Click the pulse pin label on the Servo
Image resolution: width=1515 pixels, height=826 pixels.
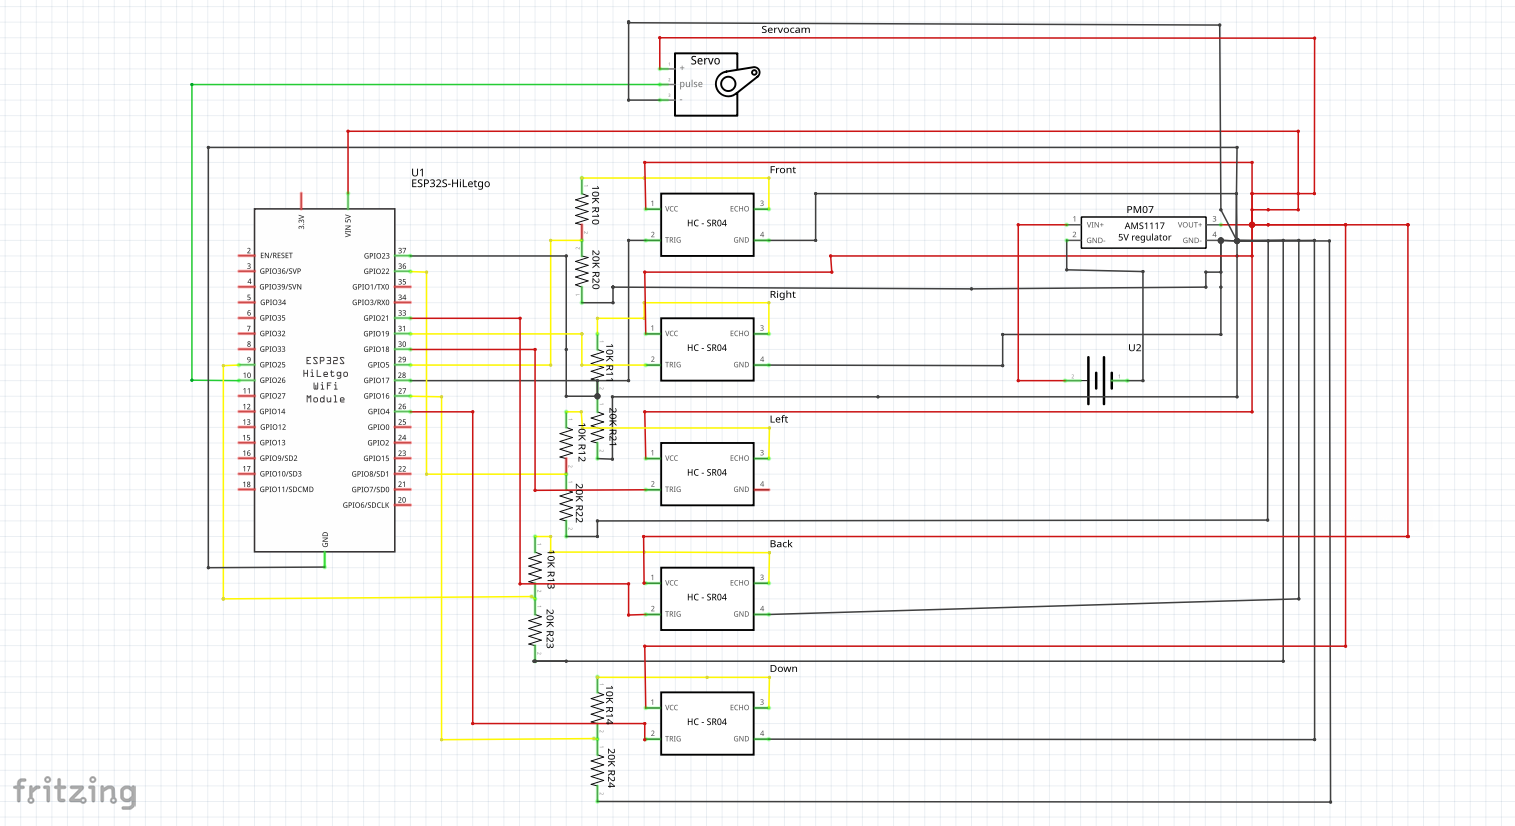pyautogui.click(x=691, y=84)
